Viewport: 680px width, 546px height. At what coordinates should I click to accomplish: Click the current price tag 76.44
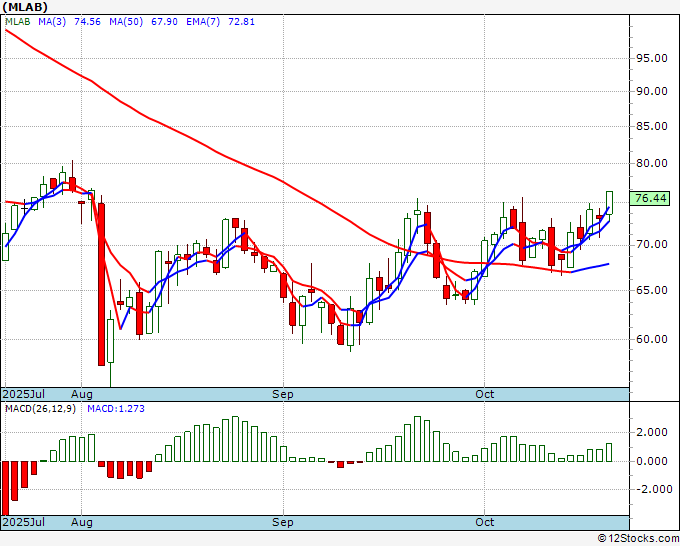pos(650,198)
